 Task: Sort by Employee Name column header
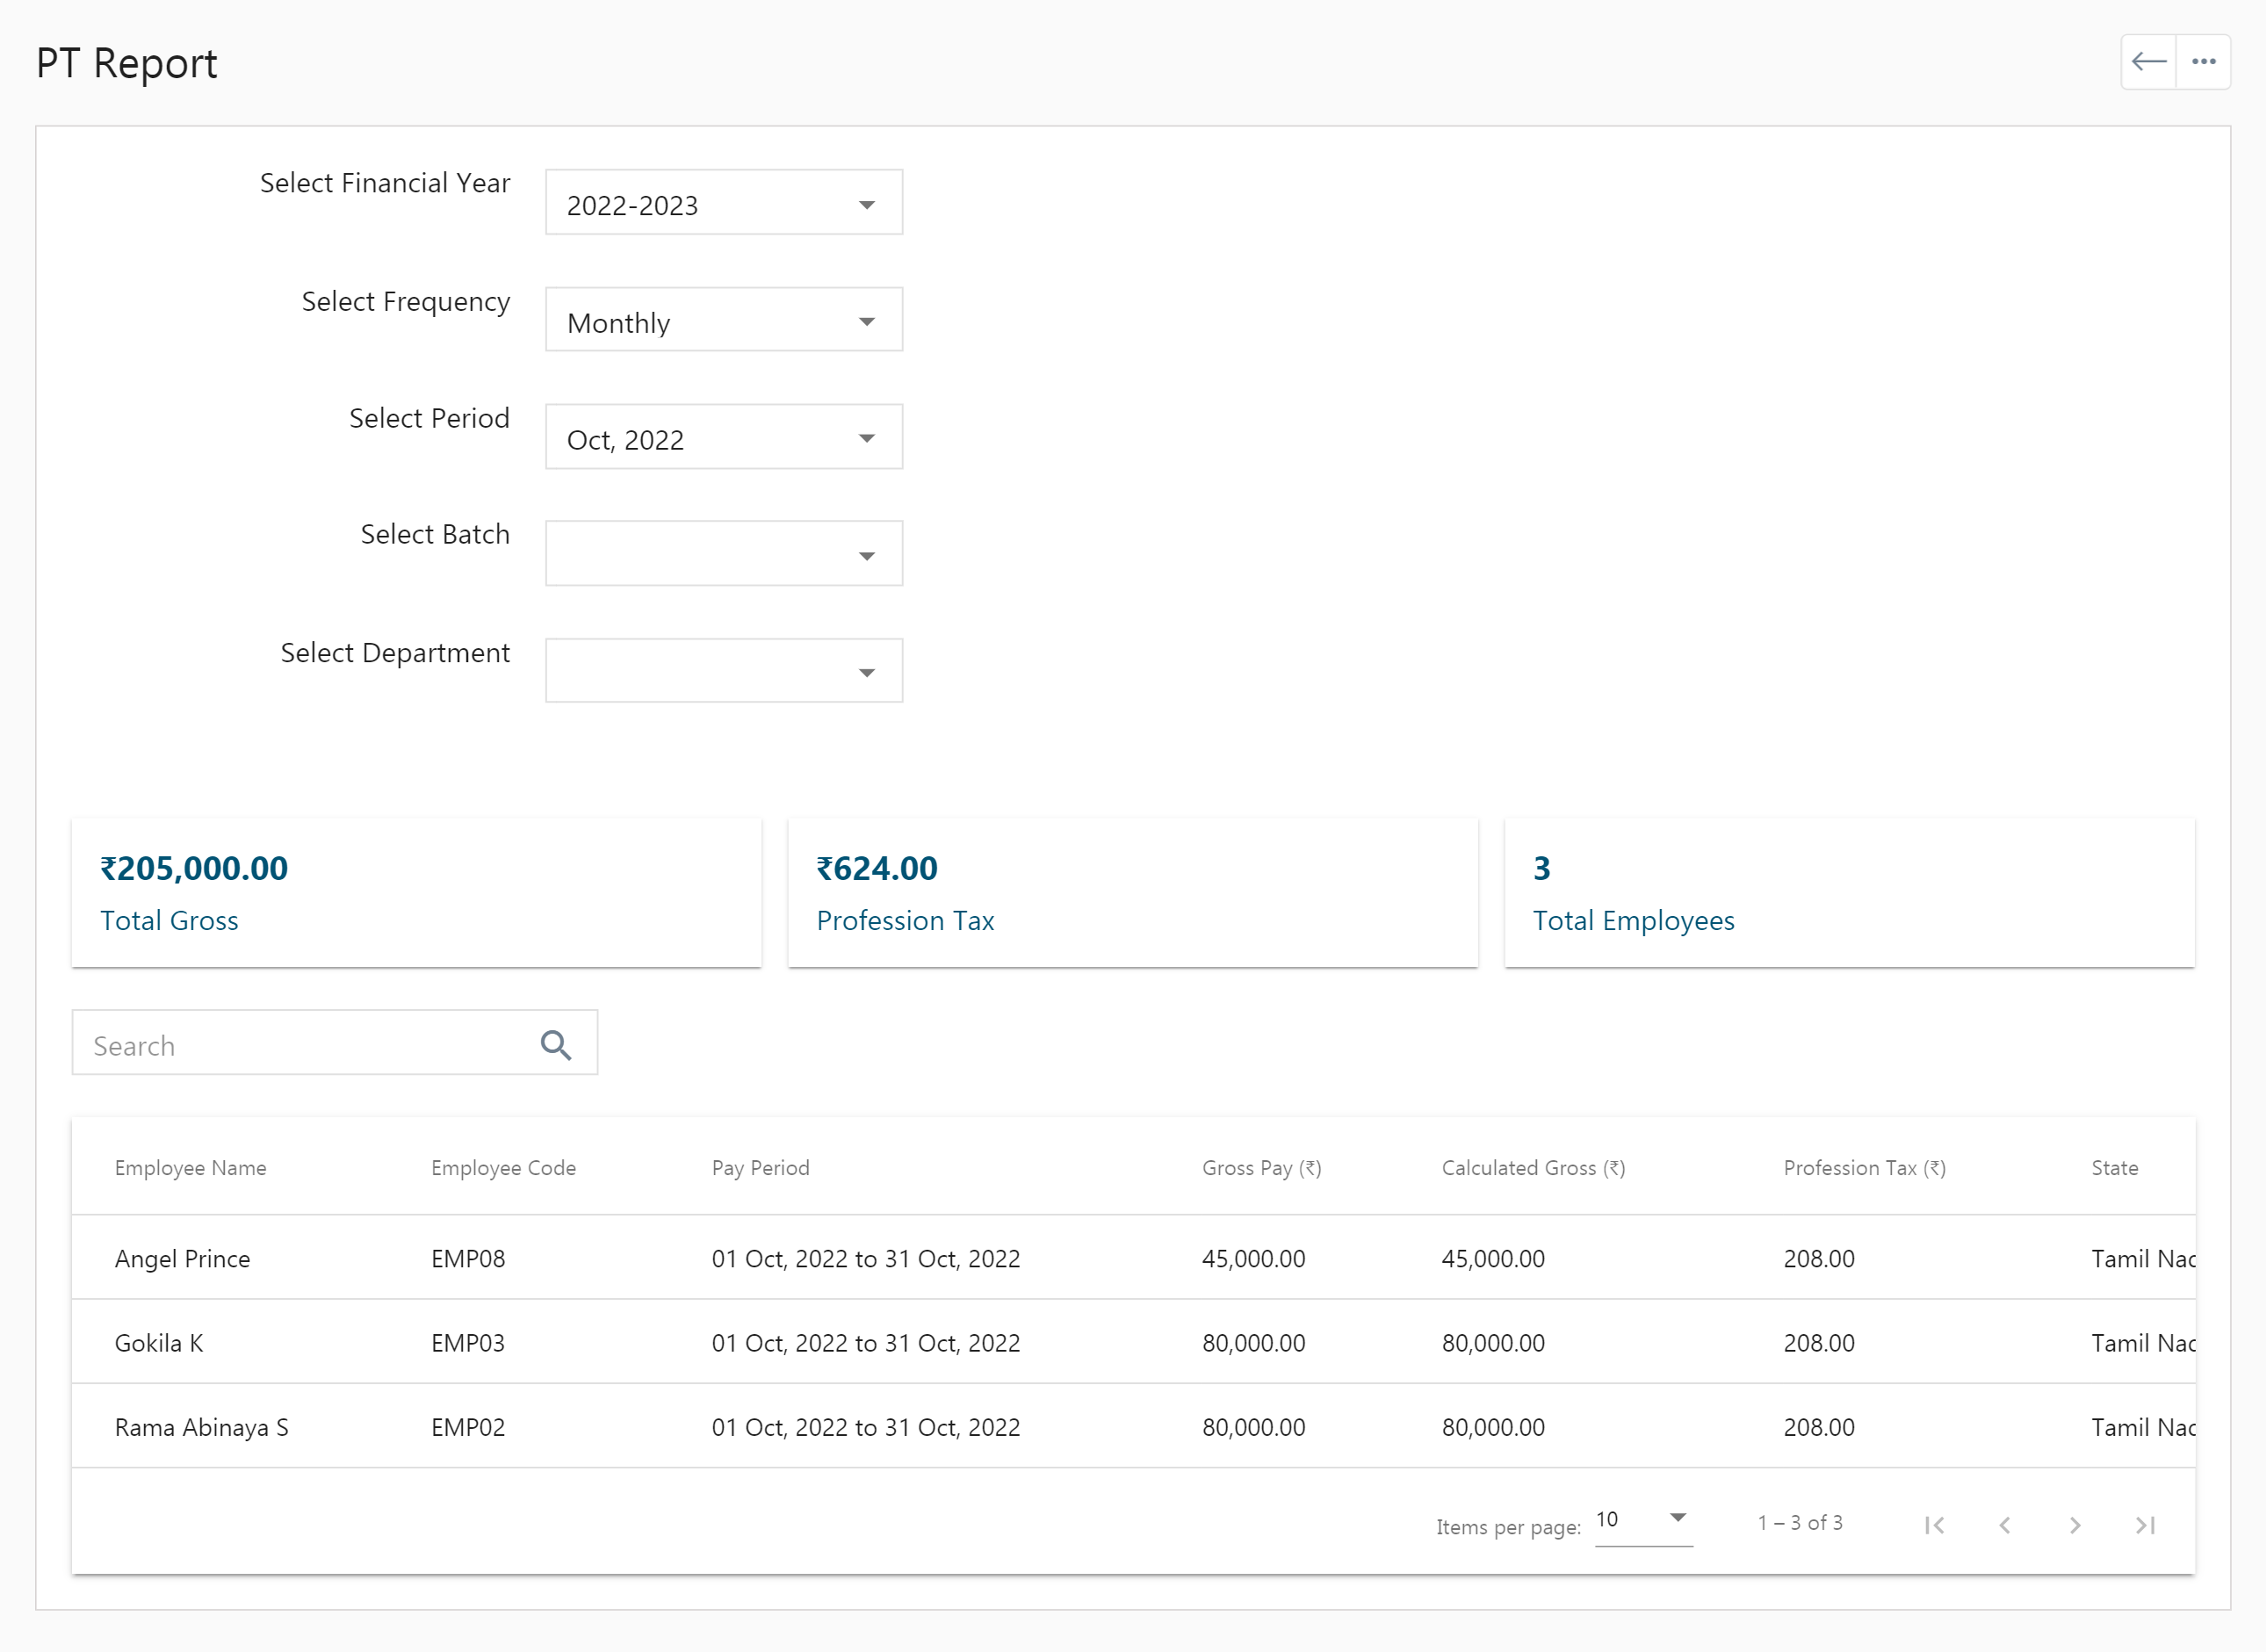191,1168
